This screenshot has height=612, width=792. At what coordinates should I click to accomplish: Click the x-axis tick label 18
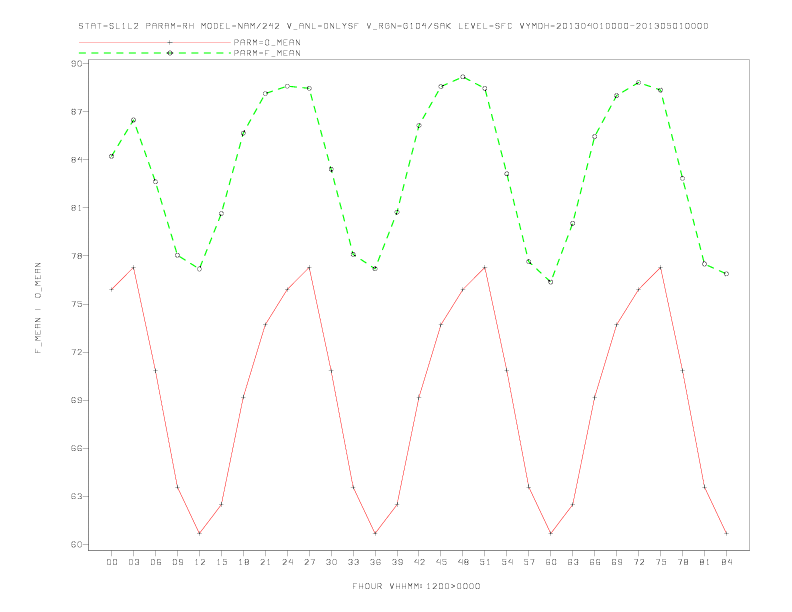(x=243, y=562)
